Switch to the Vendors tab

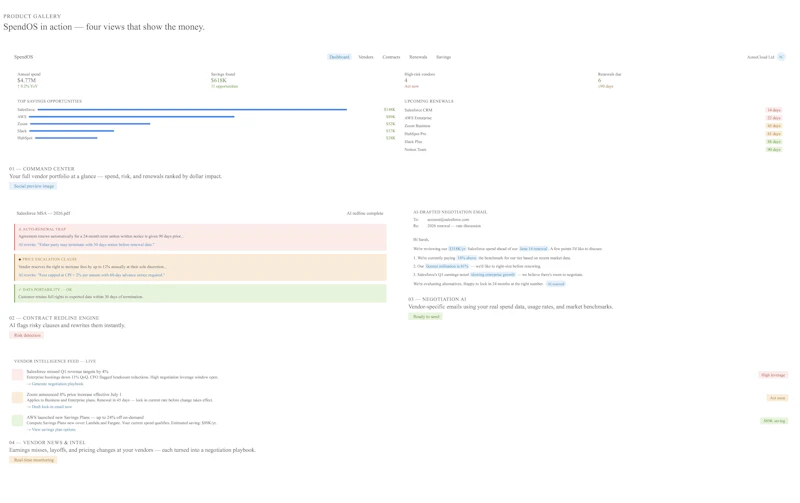click(366, 57)
